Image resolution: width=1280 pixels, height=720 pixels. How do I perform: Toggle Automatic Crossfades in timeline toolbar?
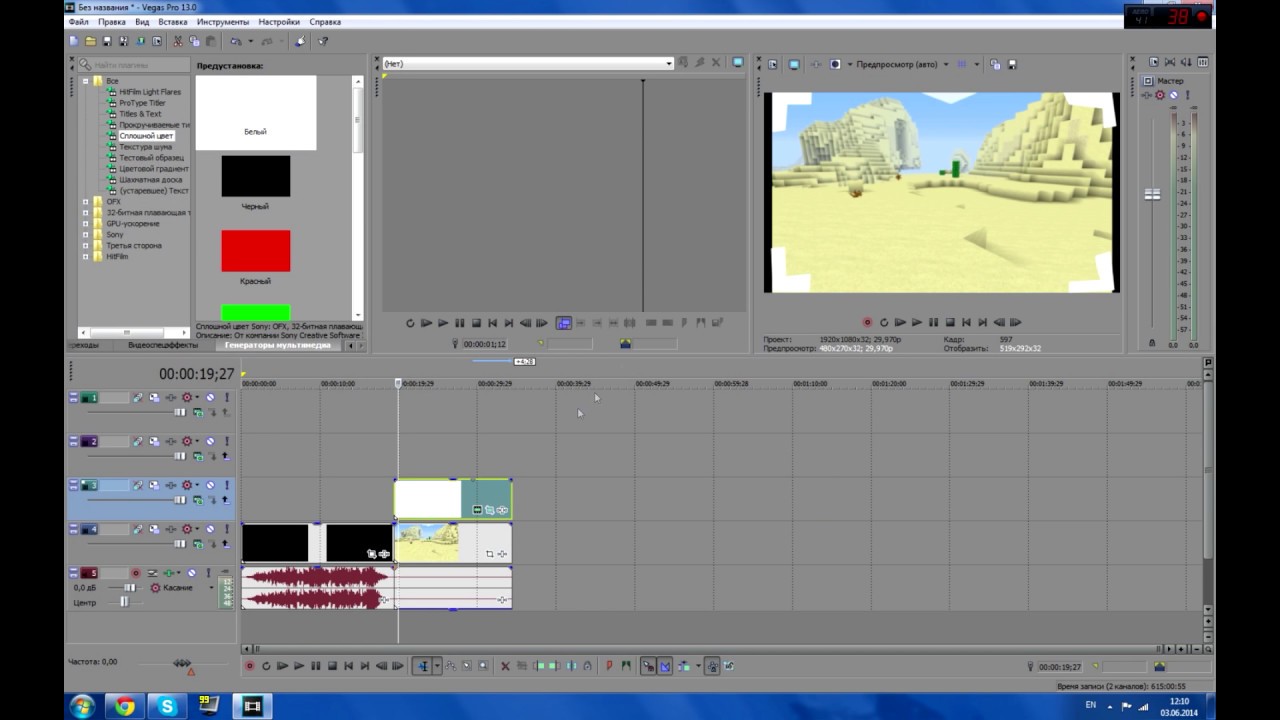(x=665, y=666)
